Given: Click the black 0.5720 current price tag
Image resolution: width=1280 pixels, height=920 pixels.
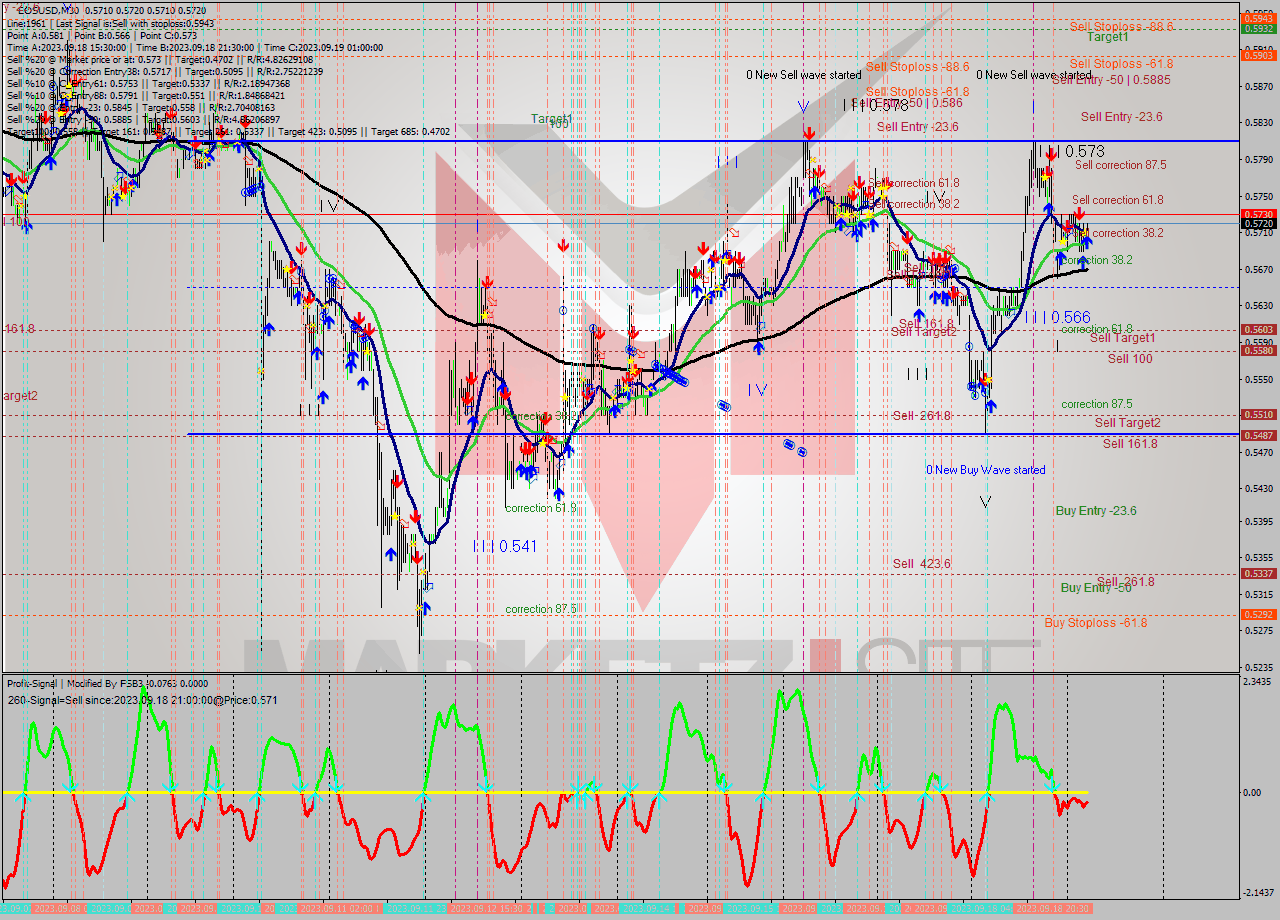Looking at the screenshot, I should click(1256, 224).
